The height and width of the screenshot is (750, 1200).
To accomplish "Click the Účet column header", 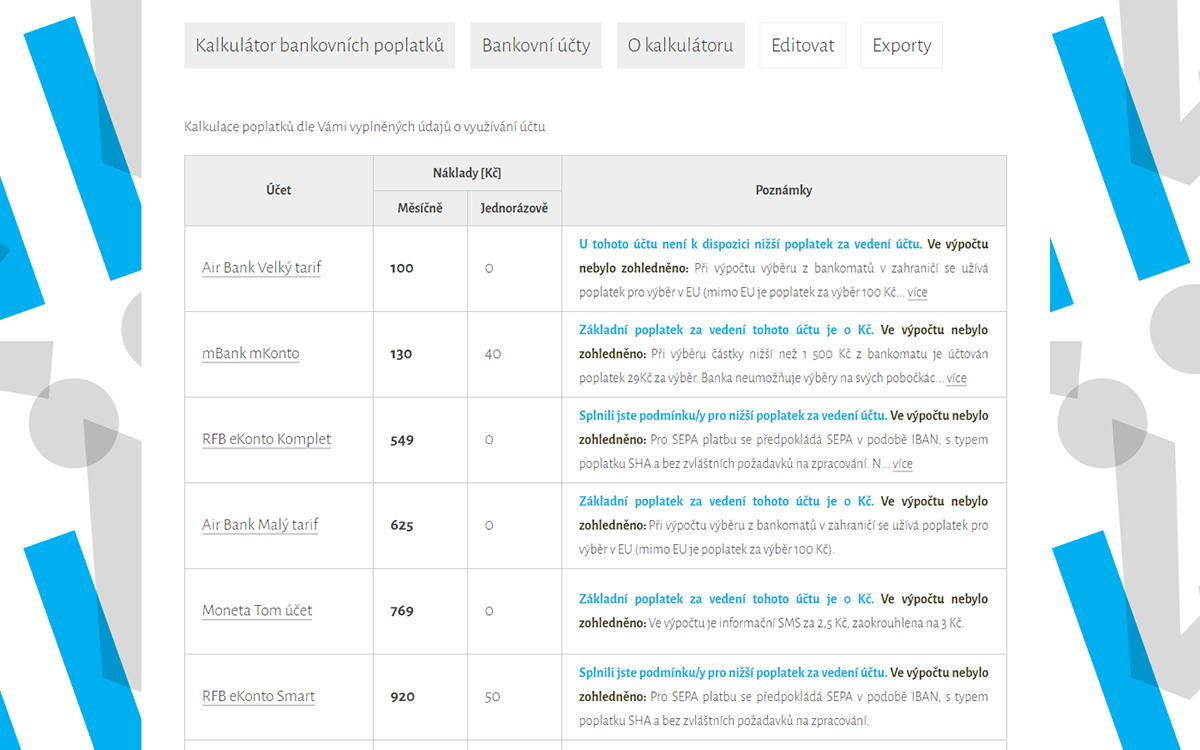I will tap(279, 190).
